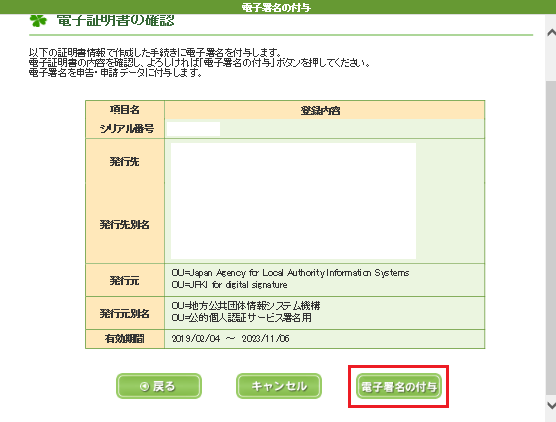Image resolution: width=556 pixels, height=422 pixels.
Task: Click the 電子証明書の確認 heading
Action: pos(116,21)
